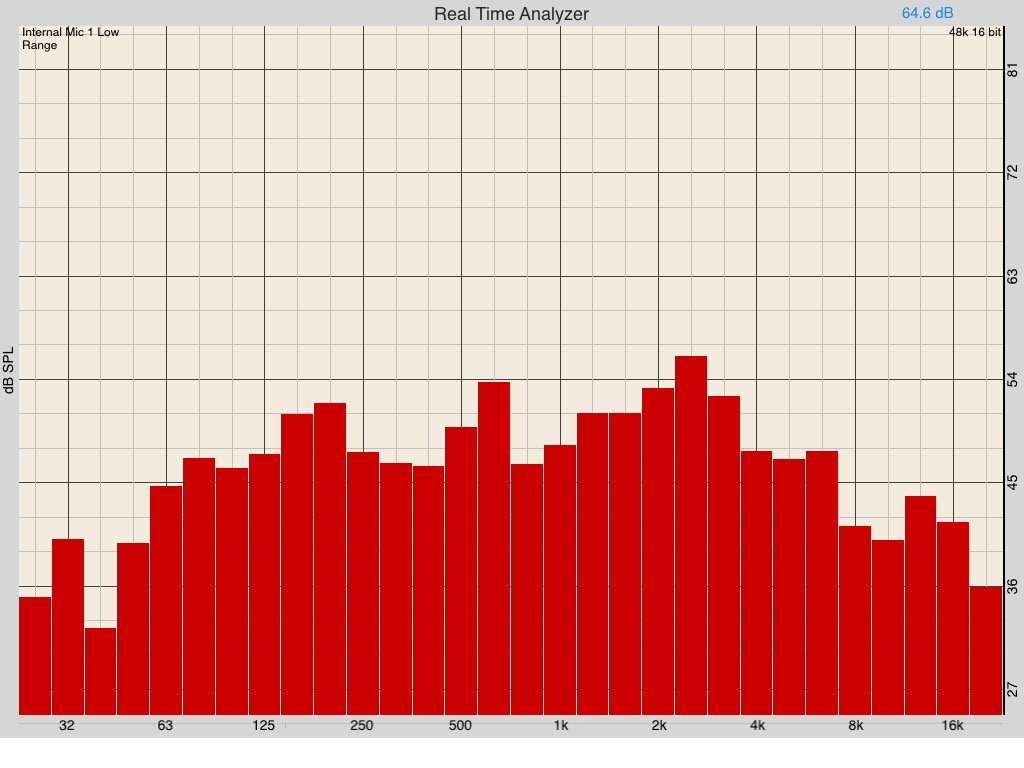This screenshot has width=1024, height=768.
Task: Click the 27 marker on the dB scale
Action: pos(1011,689)
